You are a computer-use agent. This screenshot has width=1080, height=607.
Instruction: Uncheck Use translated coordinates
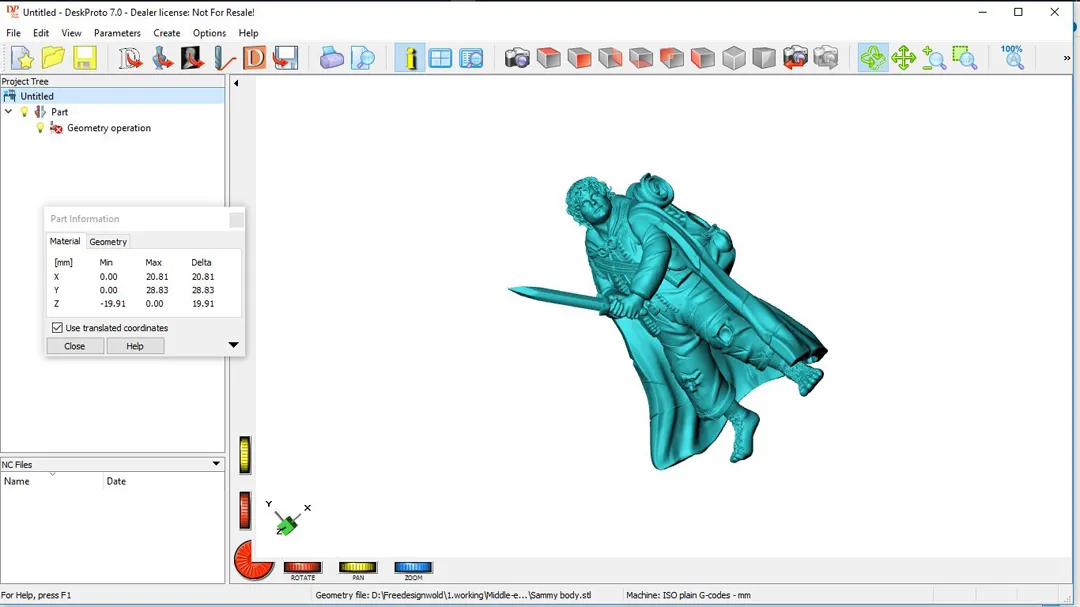pos(57,328)
